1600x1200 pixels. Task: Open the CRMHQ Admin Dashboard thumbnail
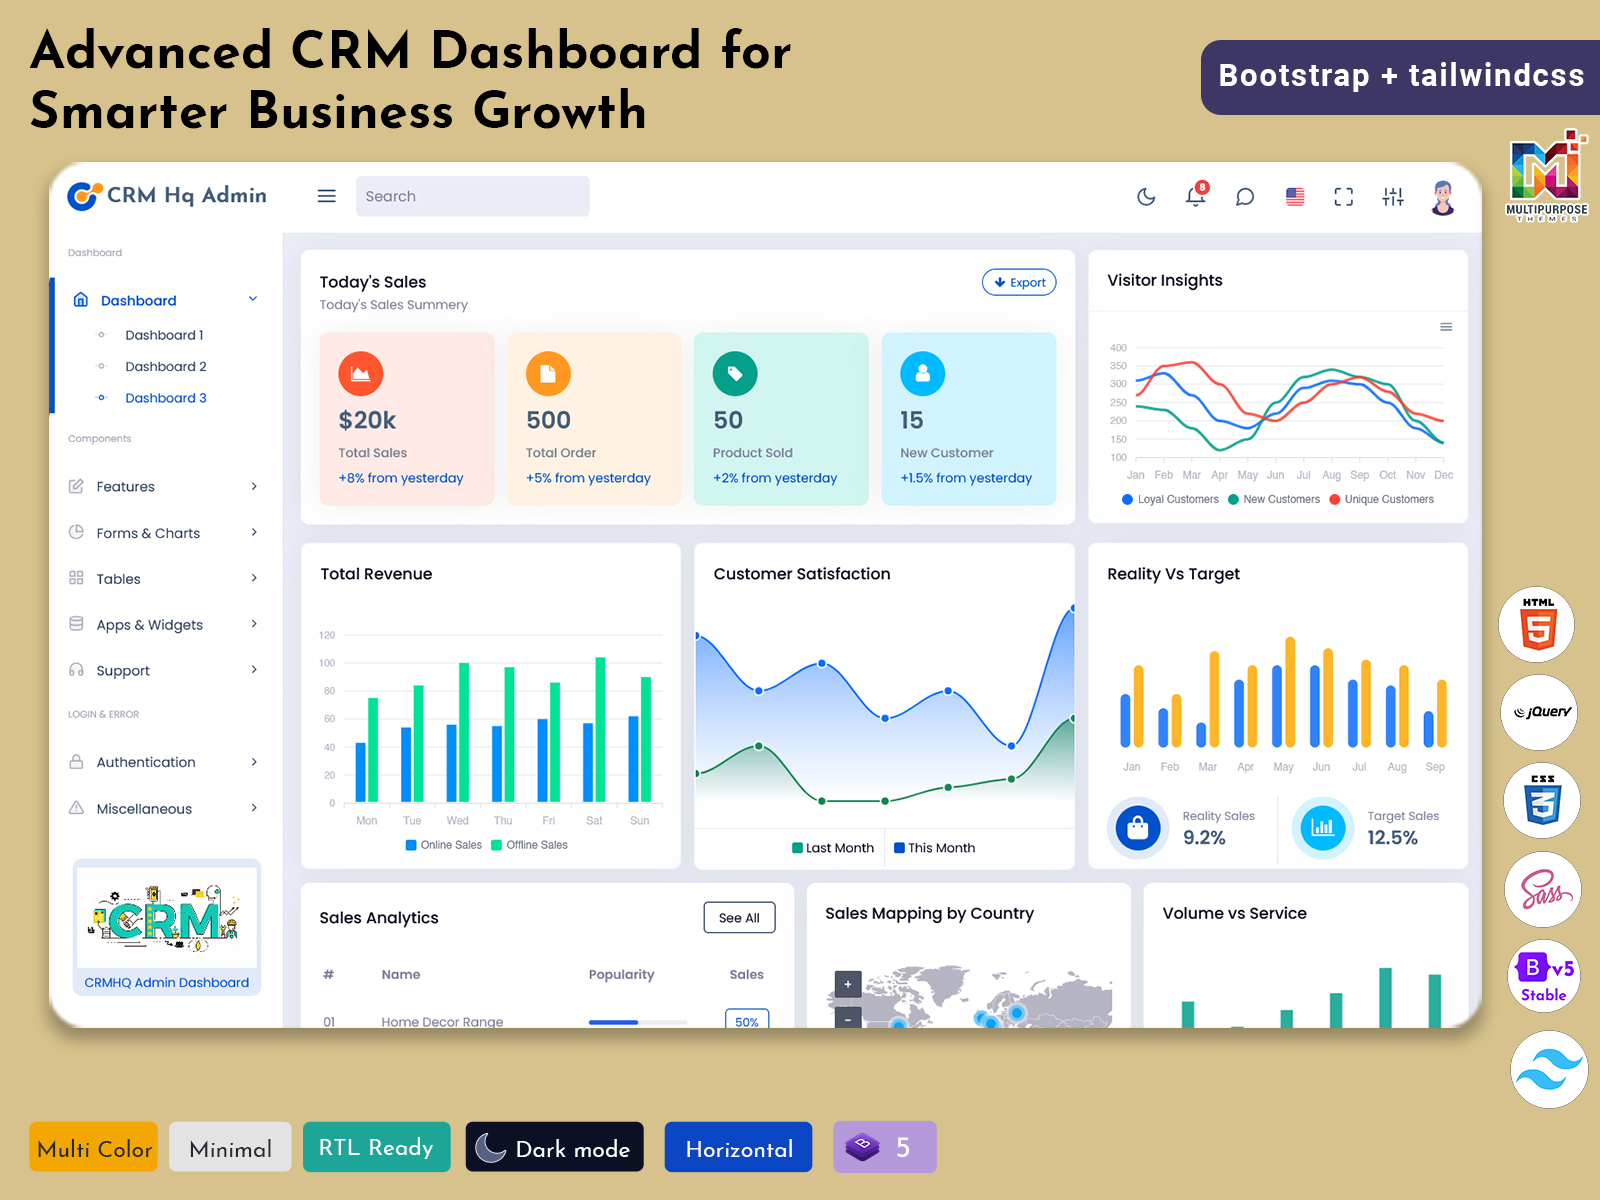click(167, 917)
